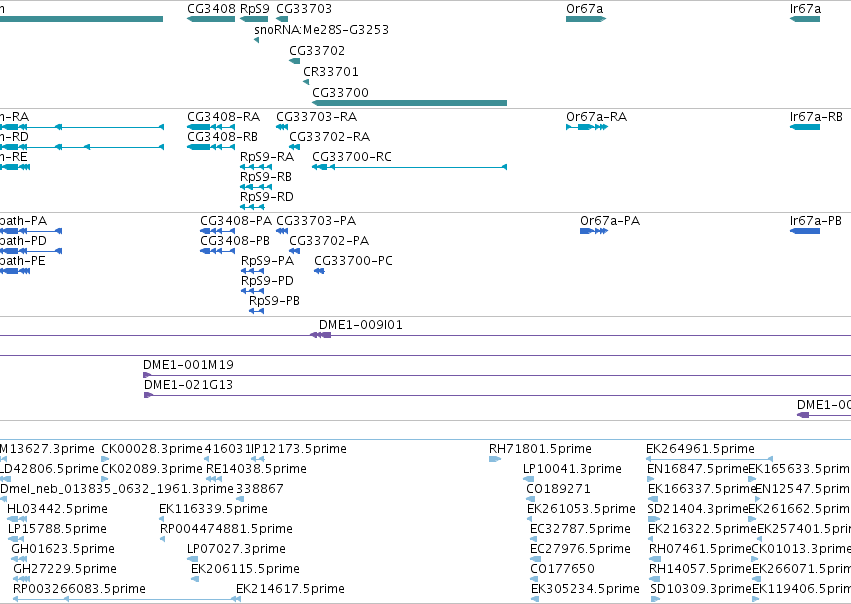Click the Or67a gene arrow glyph

[x=586, y=19]
